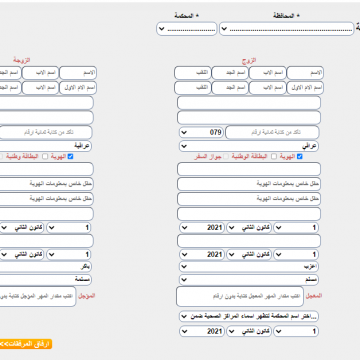Click husband's اسم الجد field in mother's name row
Image resolution: width=360 pixels, height=360 pixels.
click(x=230, y=88)
